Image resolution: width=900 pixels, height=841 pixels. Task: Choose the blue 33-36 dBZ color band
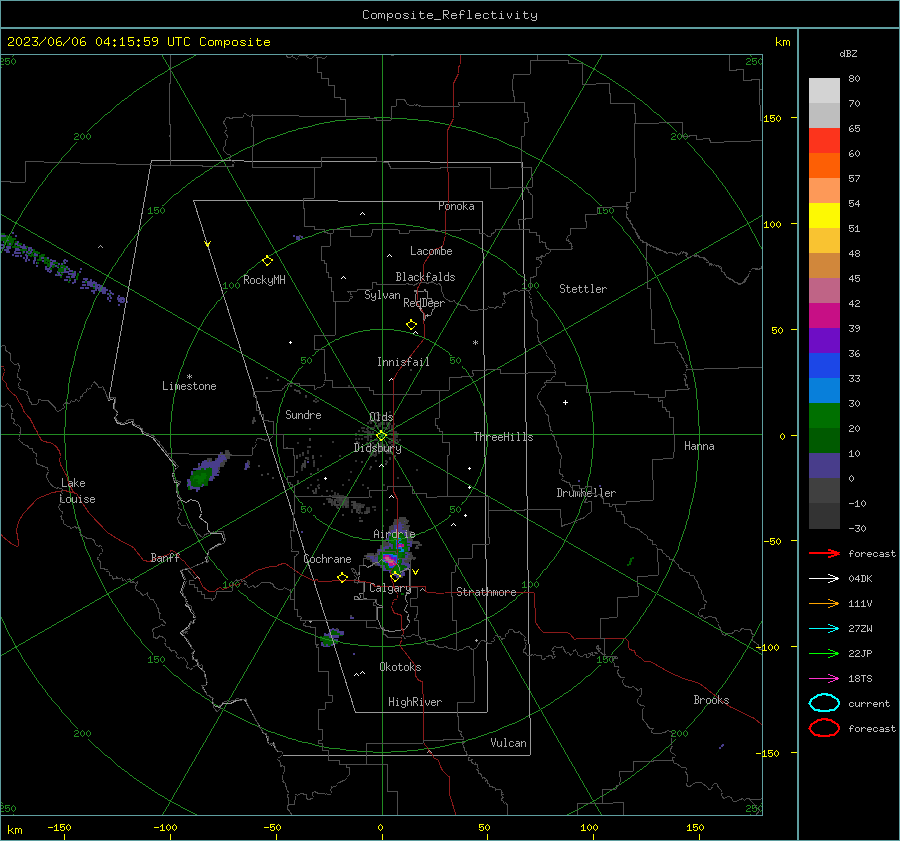(824, 366)
